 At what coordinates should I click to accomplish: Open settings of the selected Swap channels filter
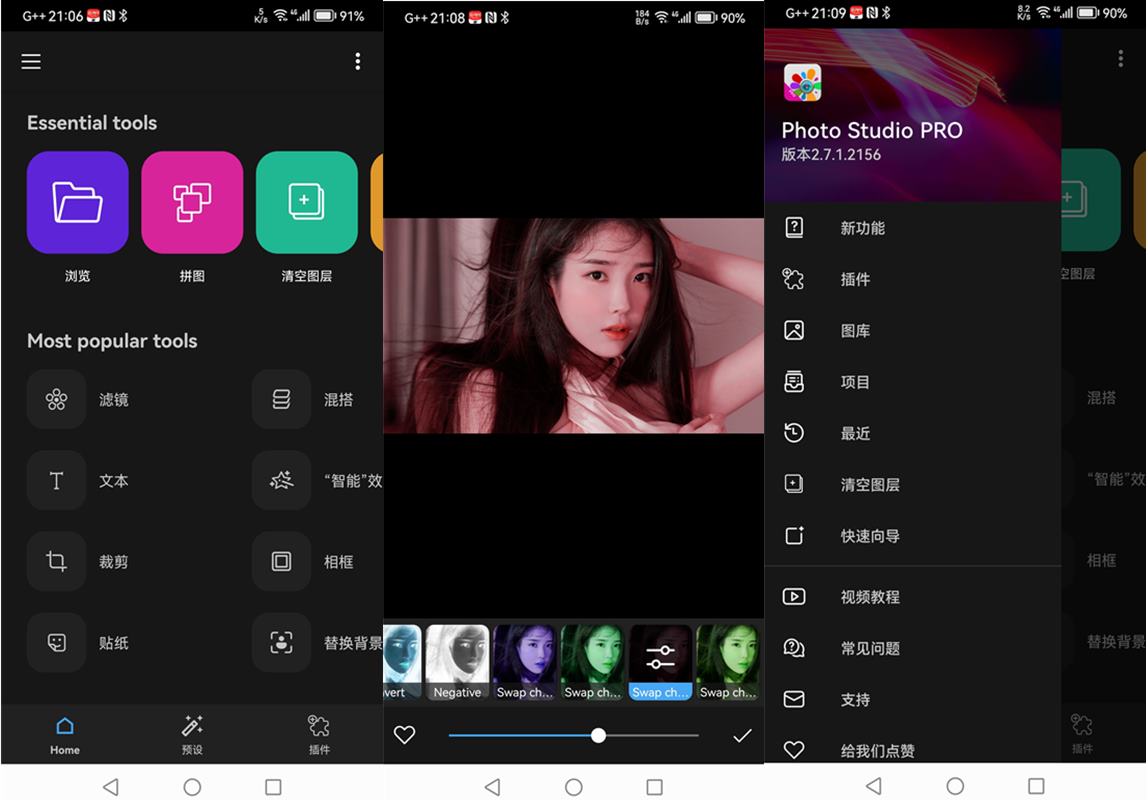click(x=660, y=657)
